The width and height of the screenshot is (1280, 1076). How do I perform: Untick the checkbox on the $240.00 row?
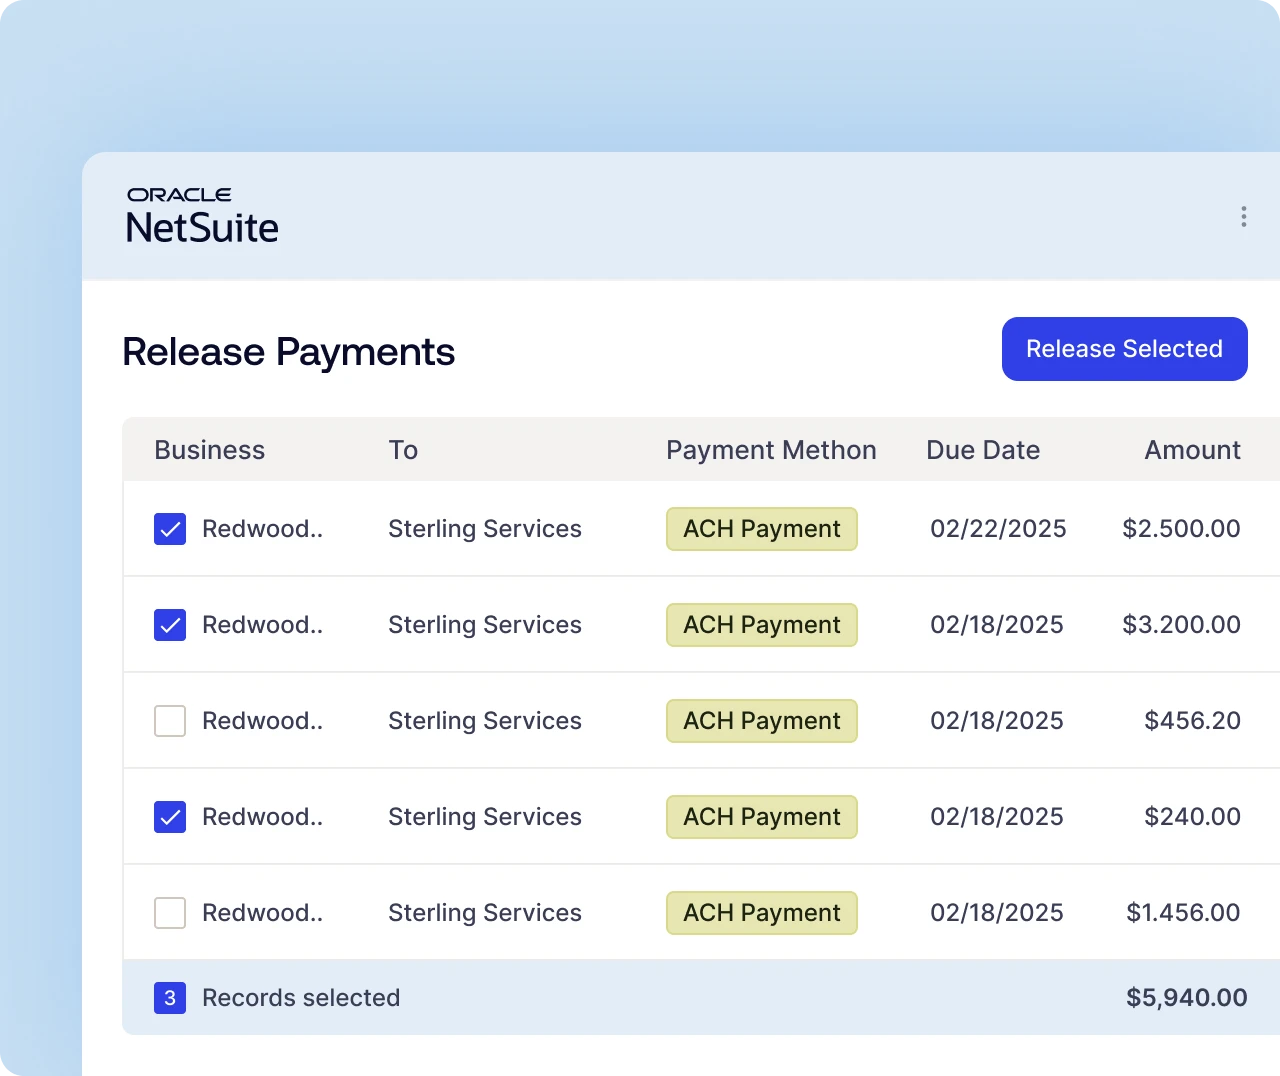click(x=170, y=817)
